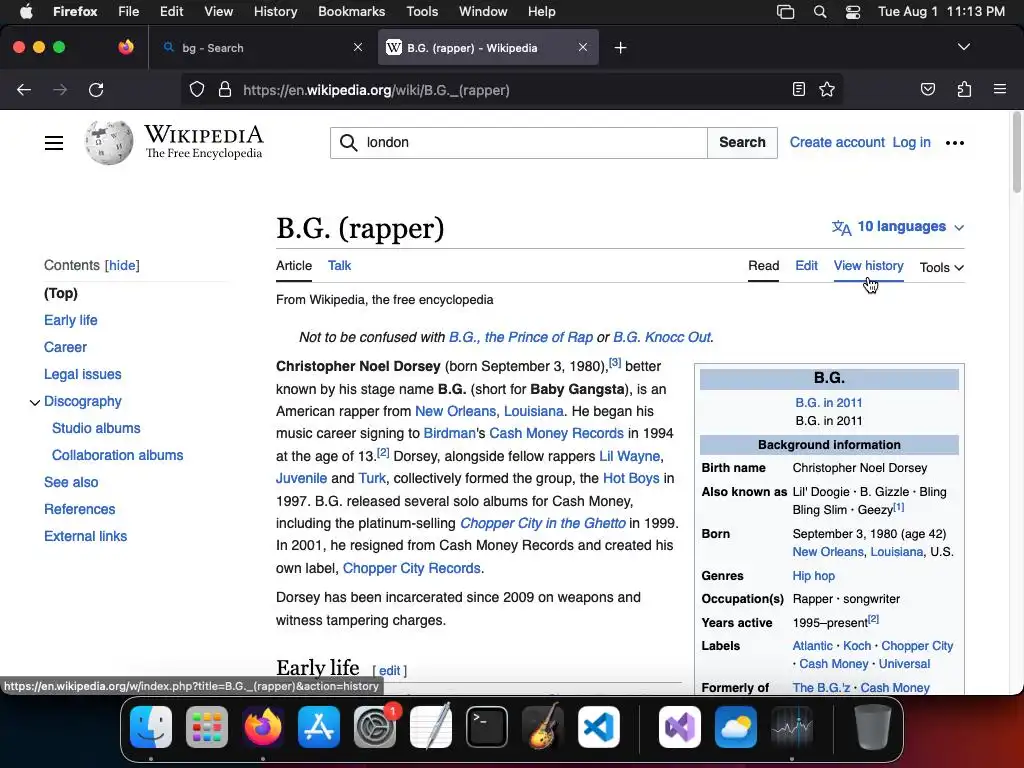
Task: Click the Create account link
Action: pos(837,142)
